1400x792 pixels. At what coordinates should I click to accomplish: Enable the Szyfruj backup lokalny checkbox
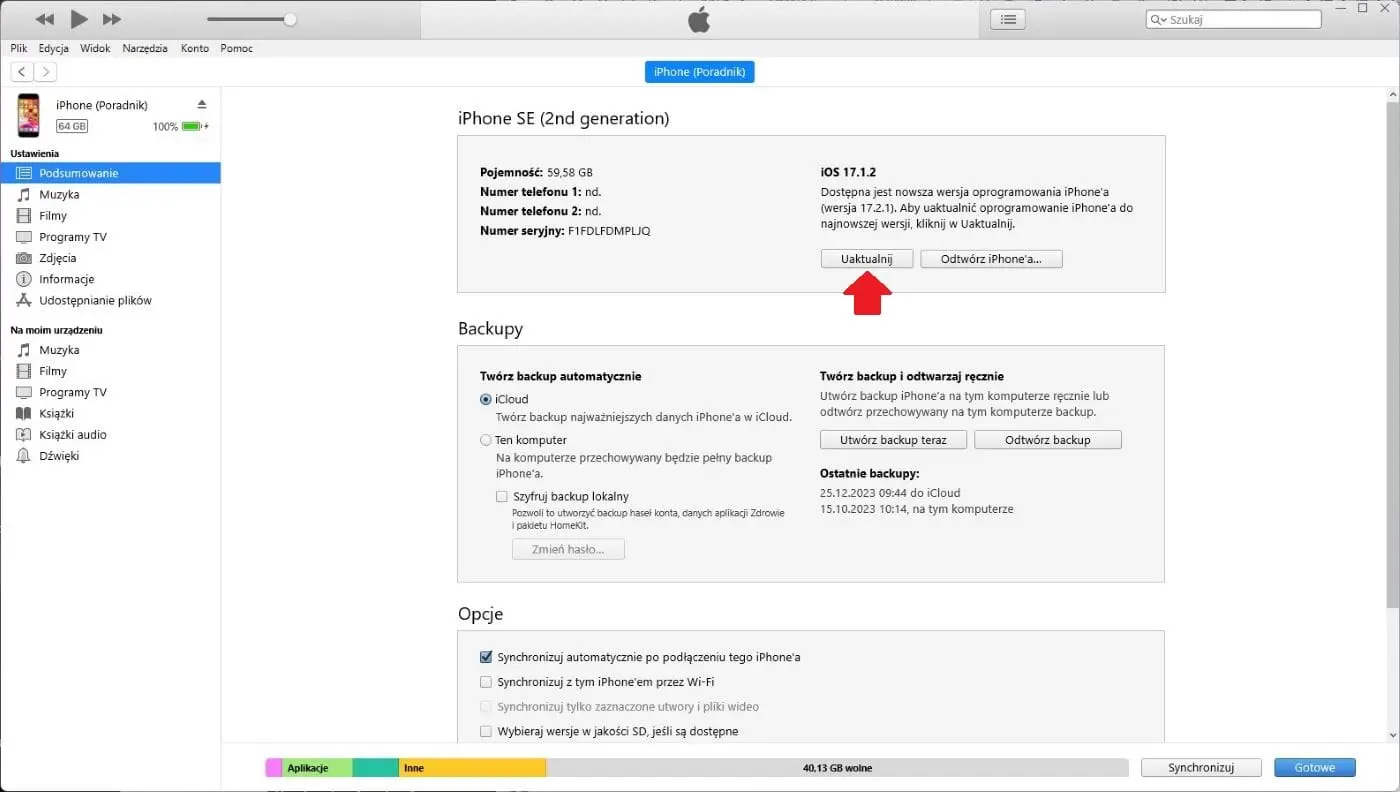click(x=502, y=496)
